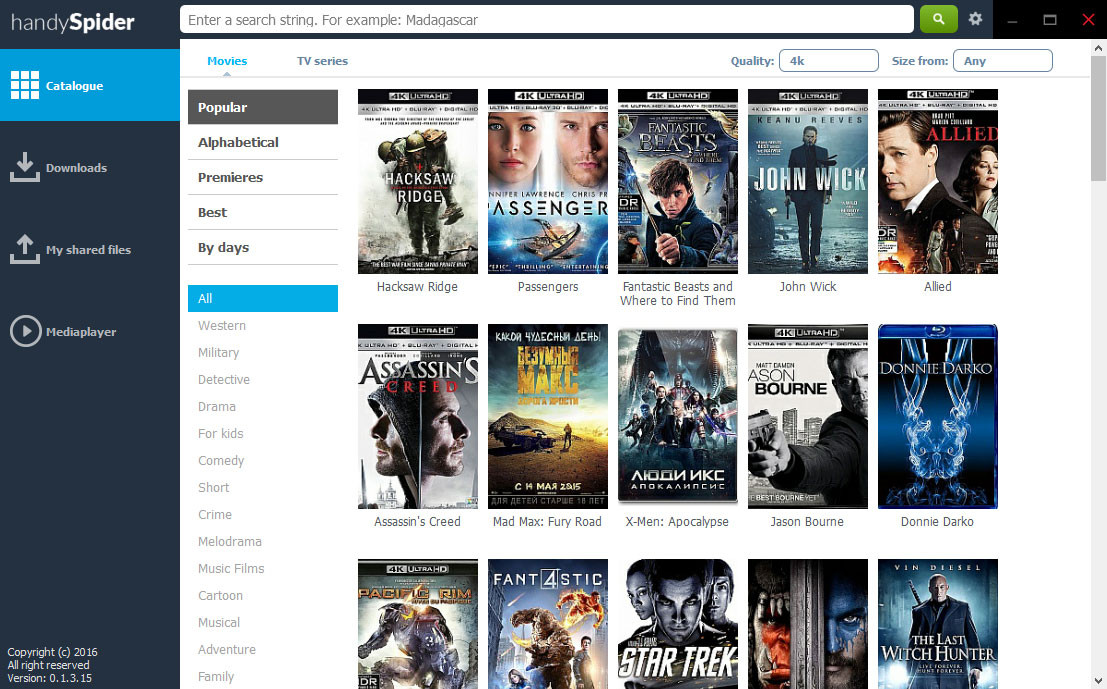This screenshot has width=1107, height=689.
Task: Open the X-Men: Apocalypse poster
Action: 678,417
